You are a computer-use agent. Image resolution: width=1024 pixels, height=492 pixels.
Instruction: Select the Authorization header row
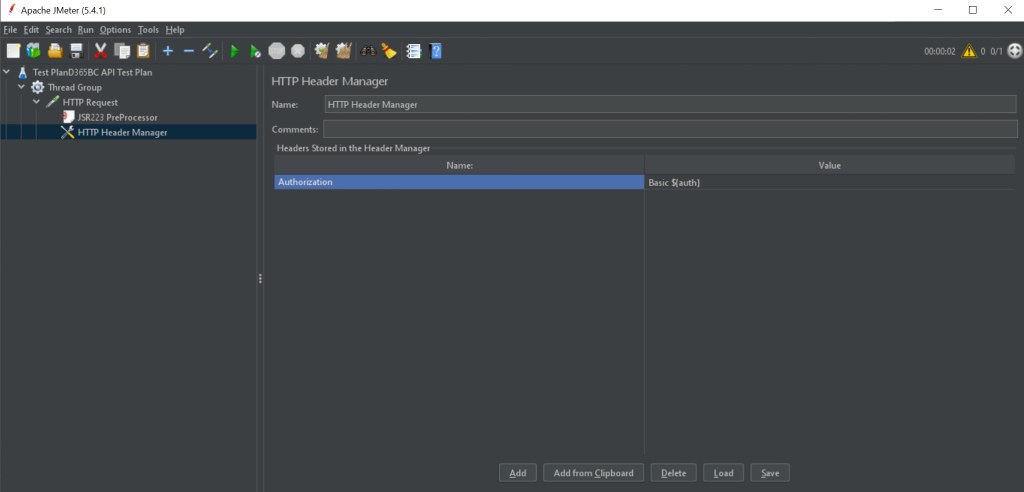point(459,182)
